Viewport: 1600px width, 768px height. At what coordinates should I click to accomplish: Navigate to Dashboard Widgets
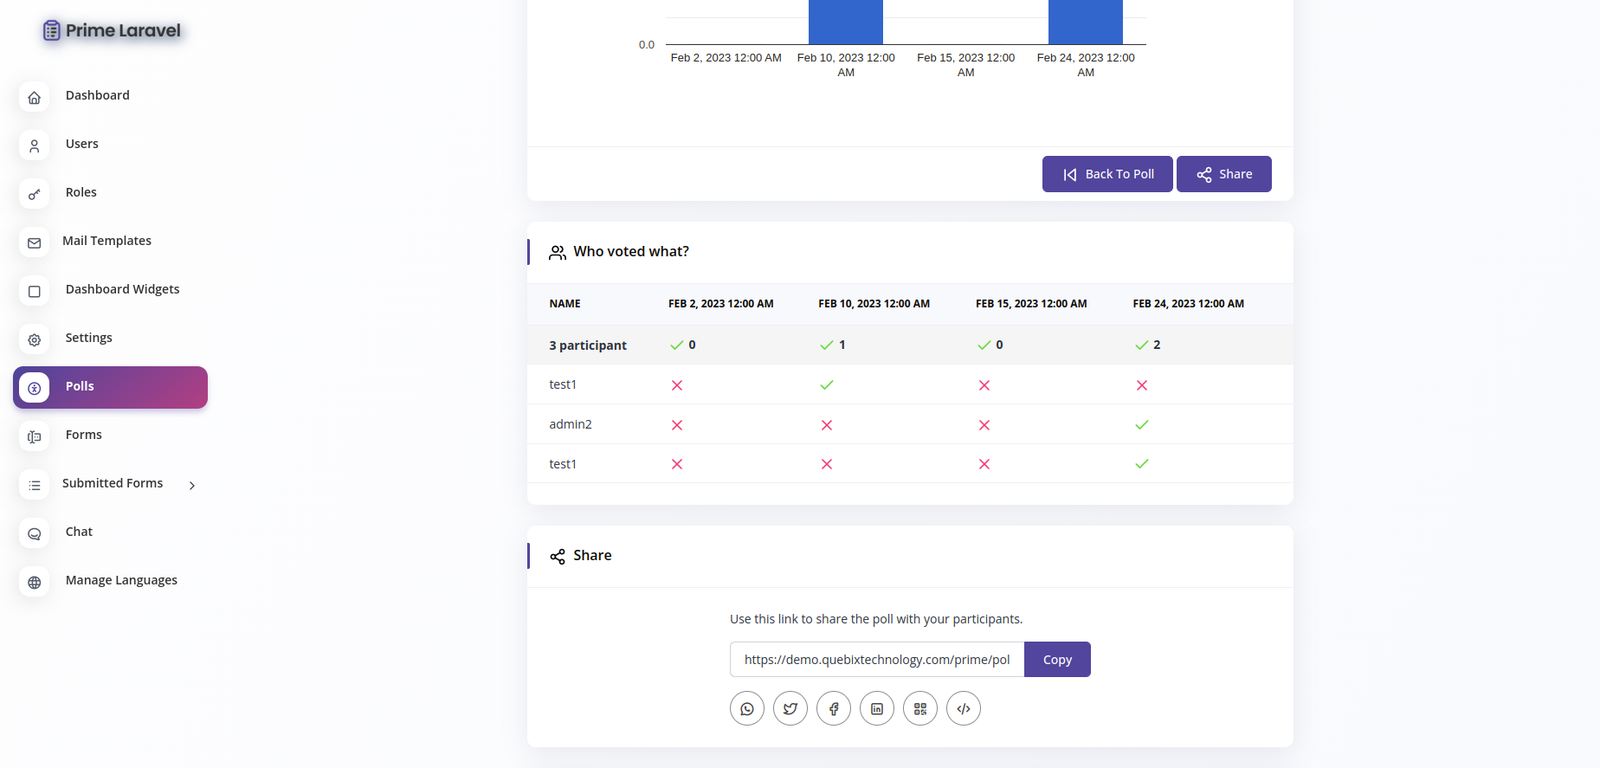[122, 290]
